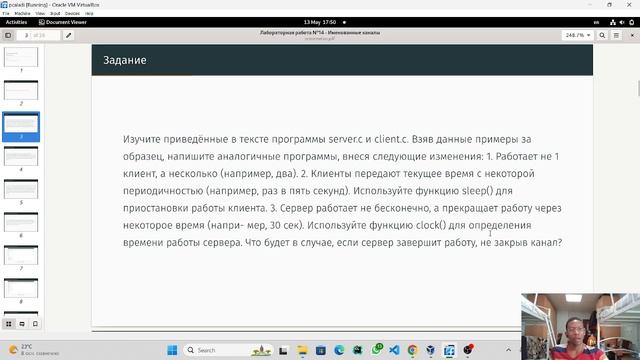640x360 pixels.
Task: Click the network status icon in top bar
Action: tap(613, 22)
